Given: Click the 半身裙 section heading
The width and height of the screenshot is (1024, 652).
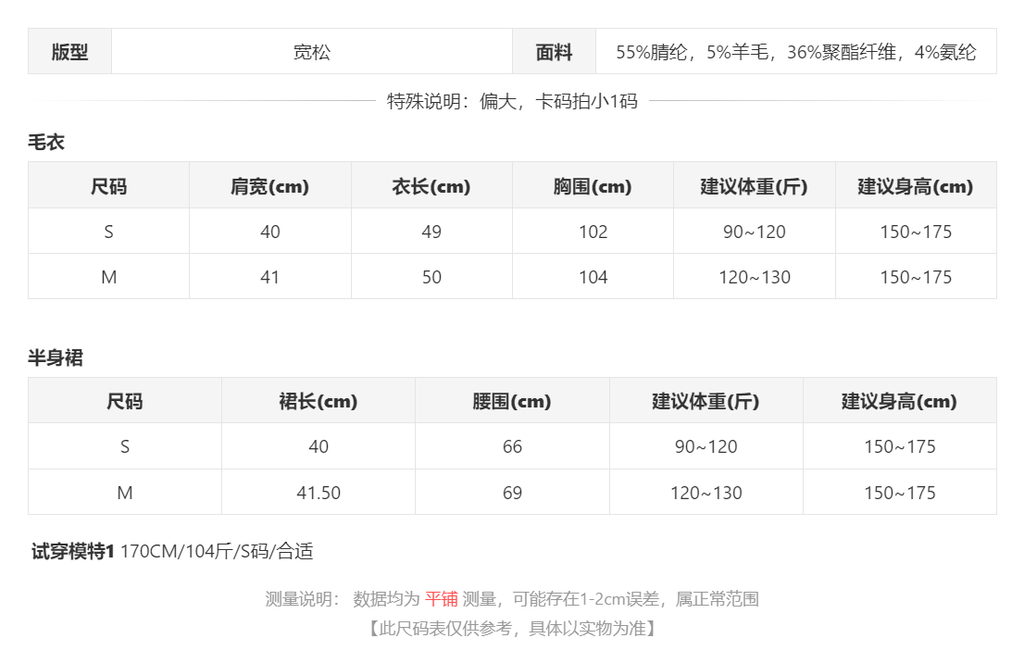Looking at the screenshot, I should [x=55, y=357].
